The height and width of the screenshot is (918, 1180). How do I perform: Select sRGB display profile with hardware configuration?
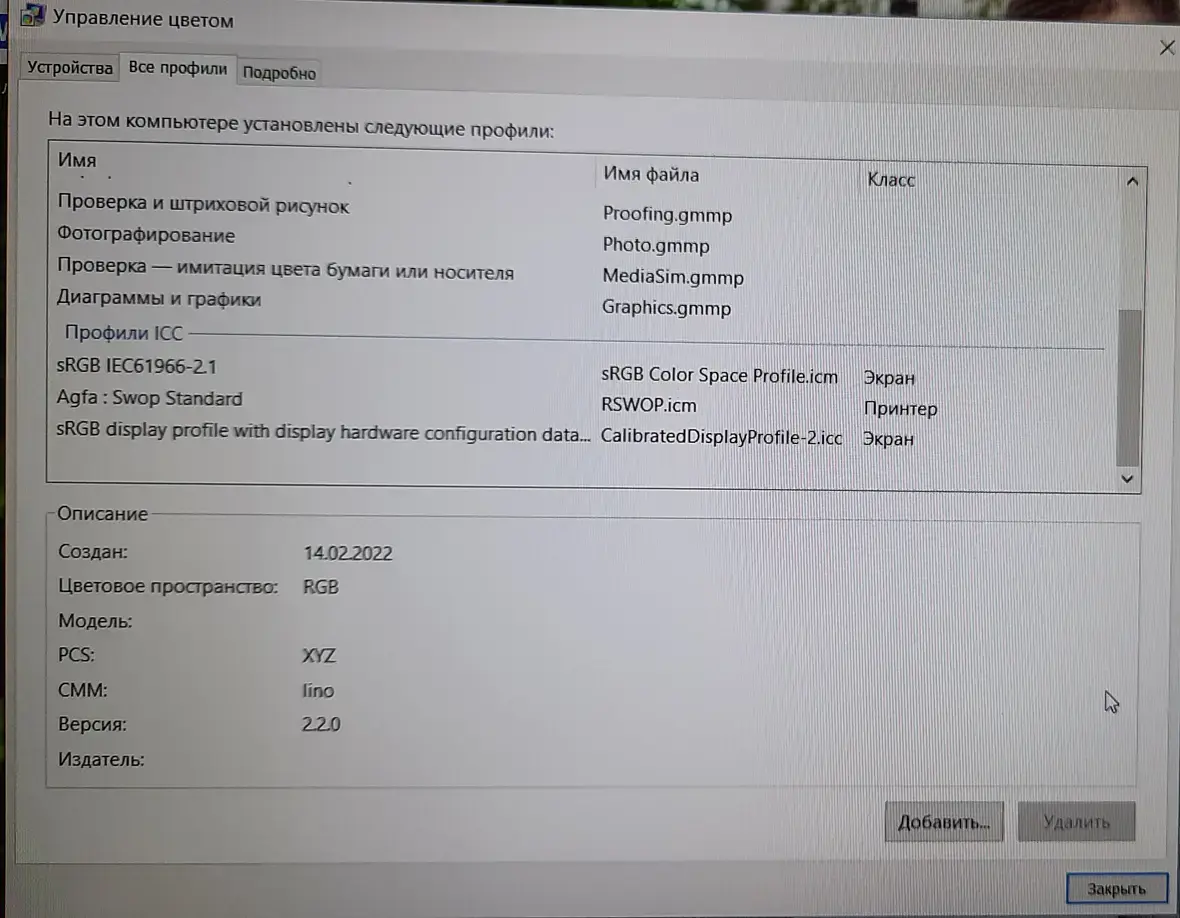coord(323,432)
